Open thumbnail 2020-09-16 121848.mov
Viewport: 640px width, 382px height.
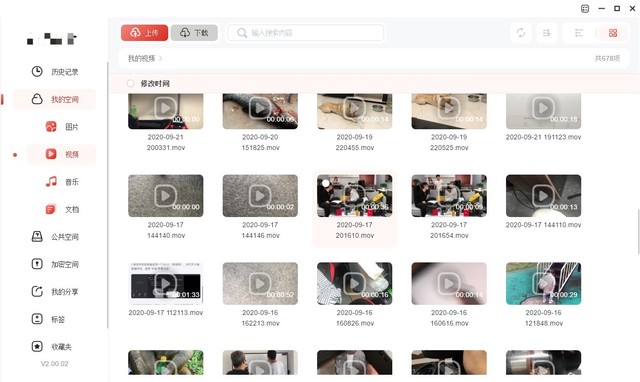(543, 283)
